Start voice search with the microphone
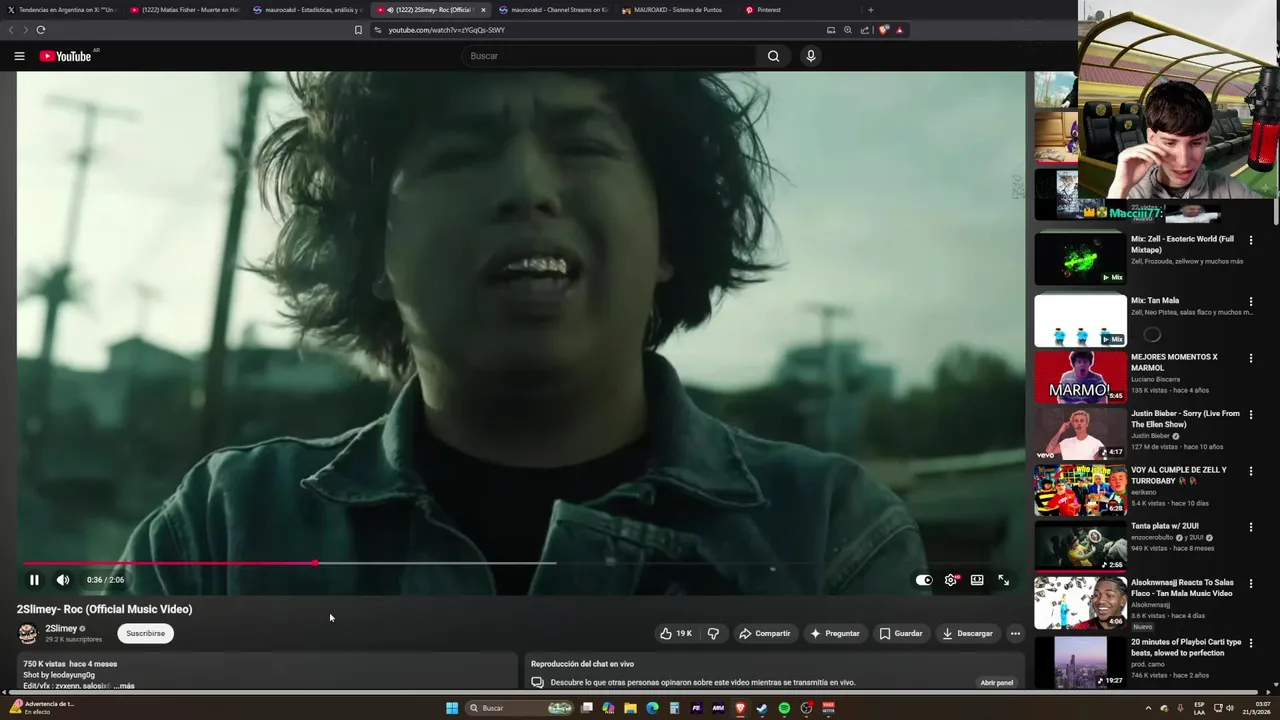1280x720 pixels. point(811,56)
